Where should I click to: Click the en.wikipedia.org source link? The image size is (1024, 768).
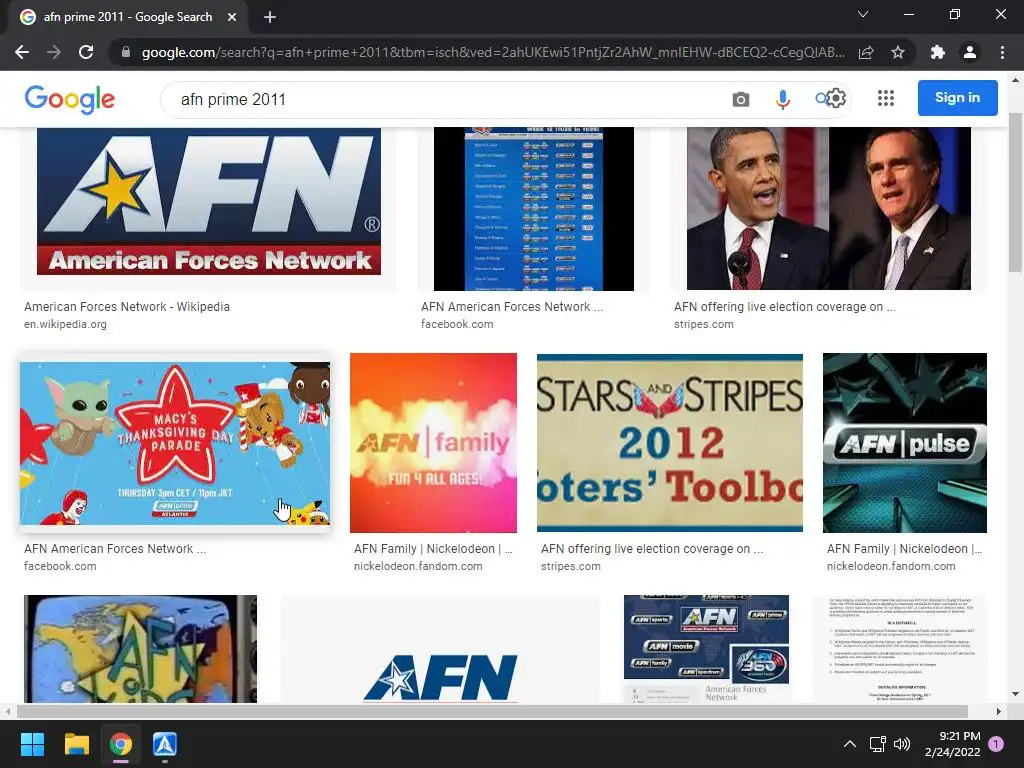tap(65, 324)
